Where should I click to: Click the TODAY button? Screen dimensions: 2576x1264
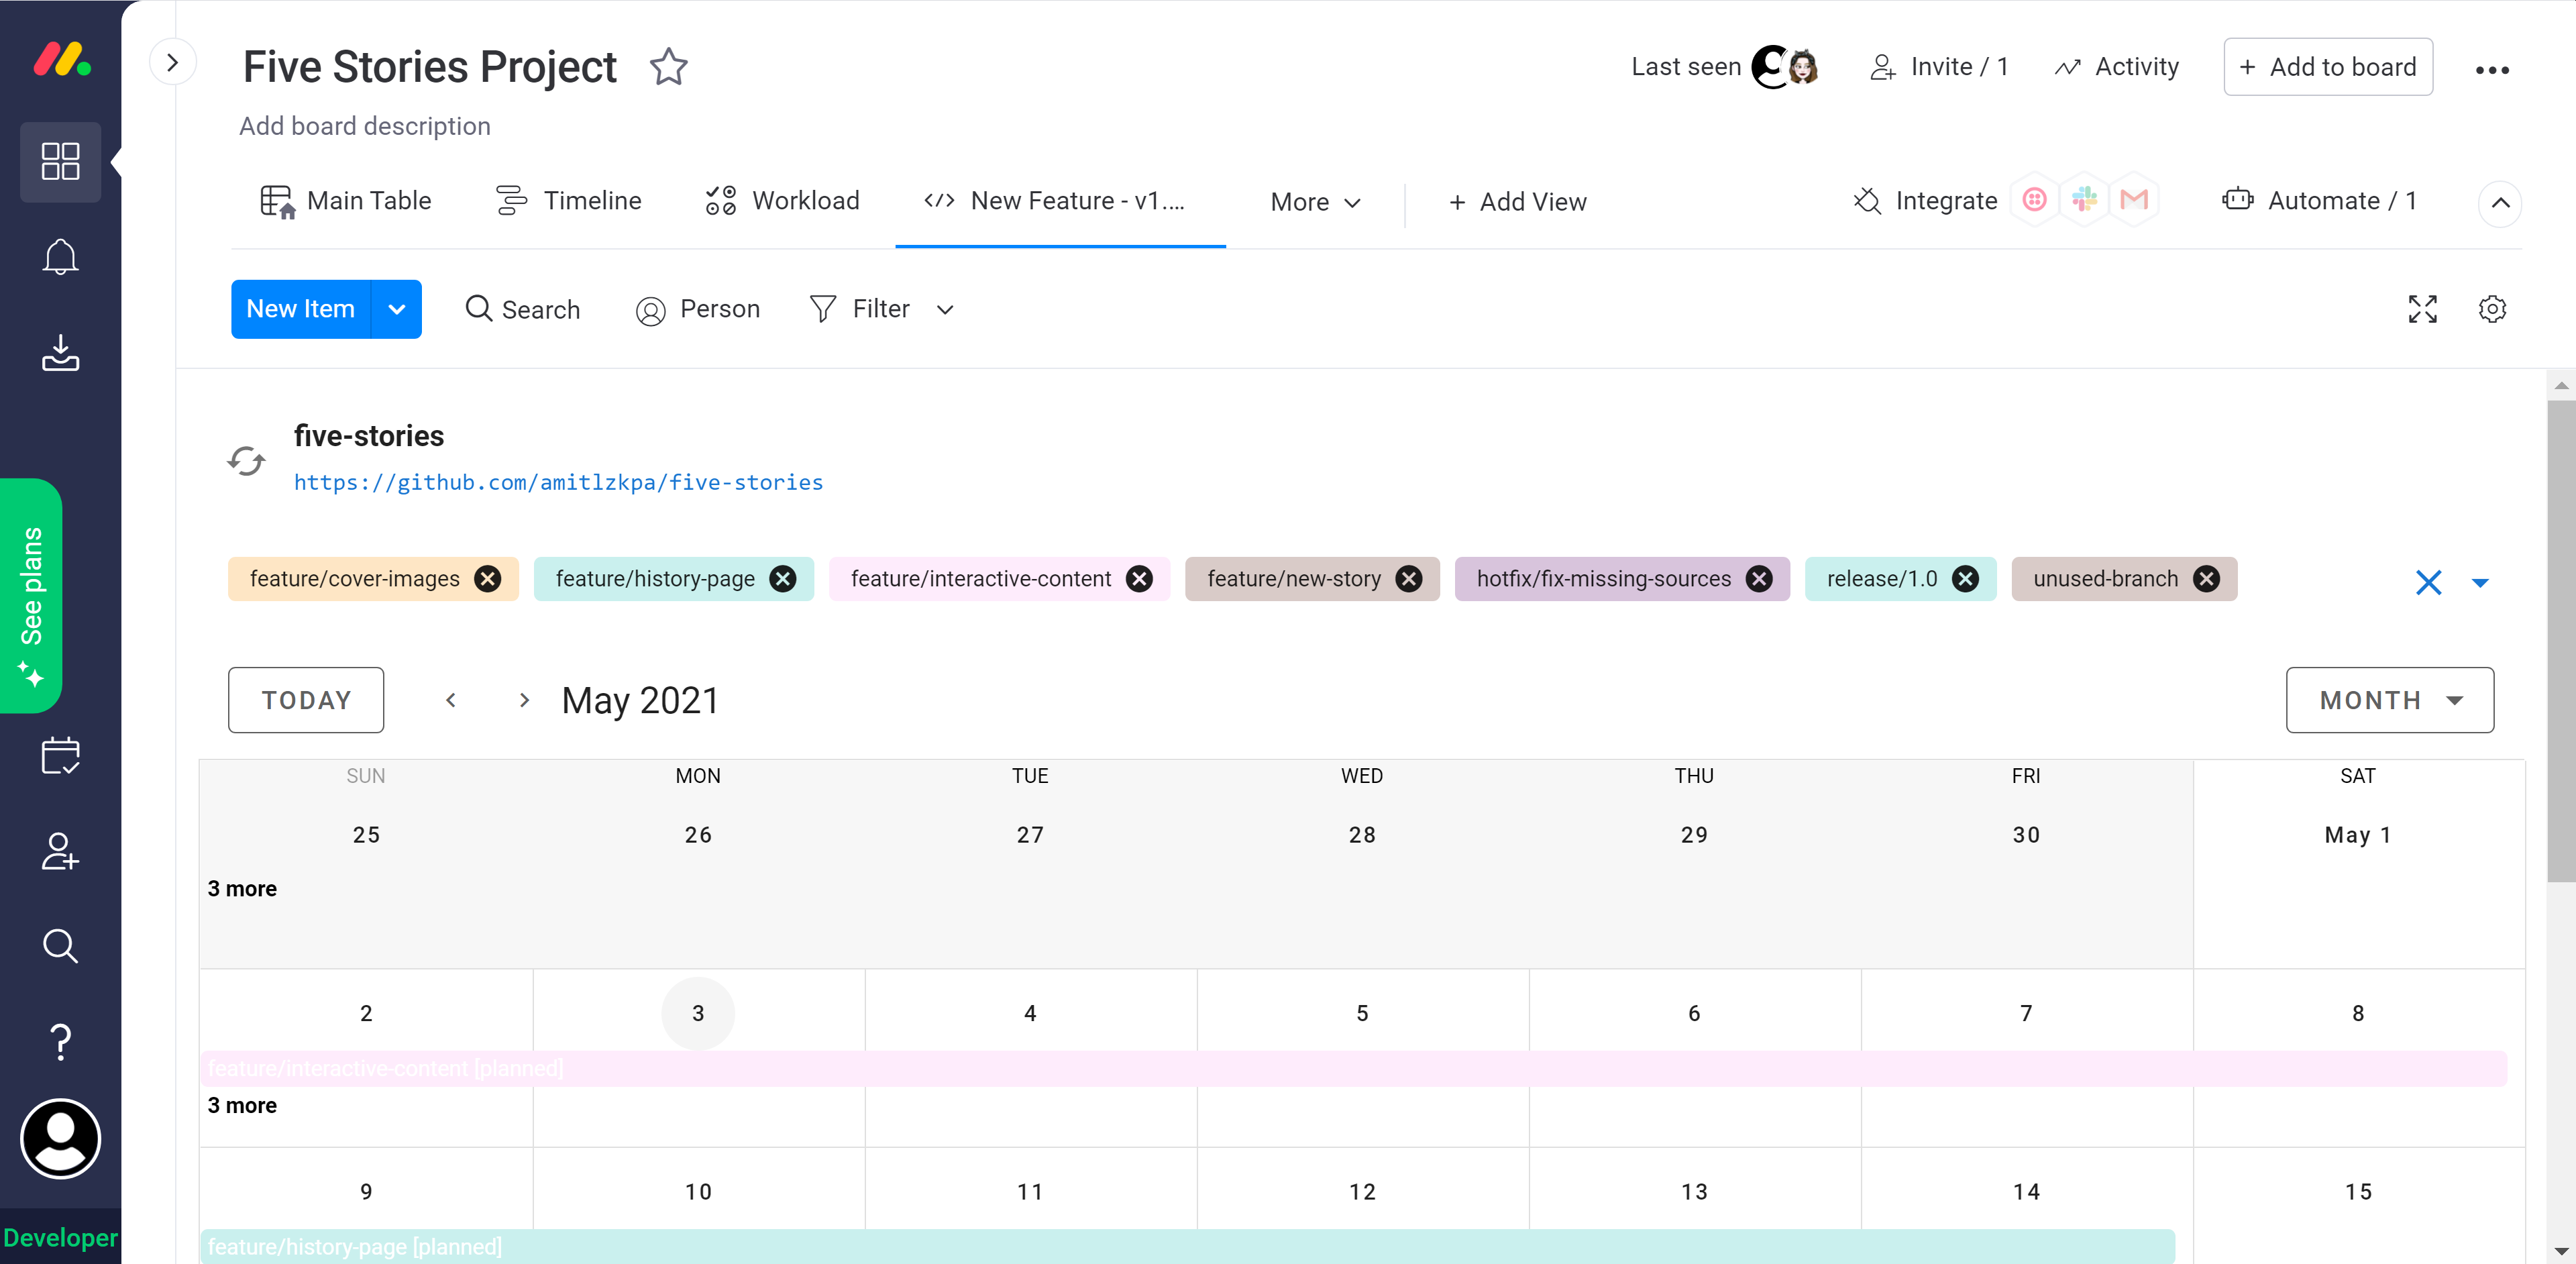tap(306, 700)
